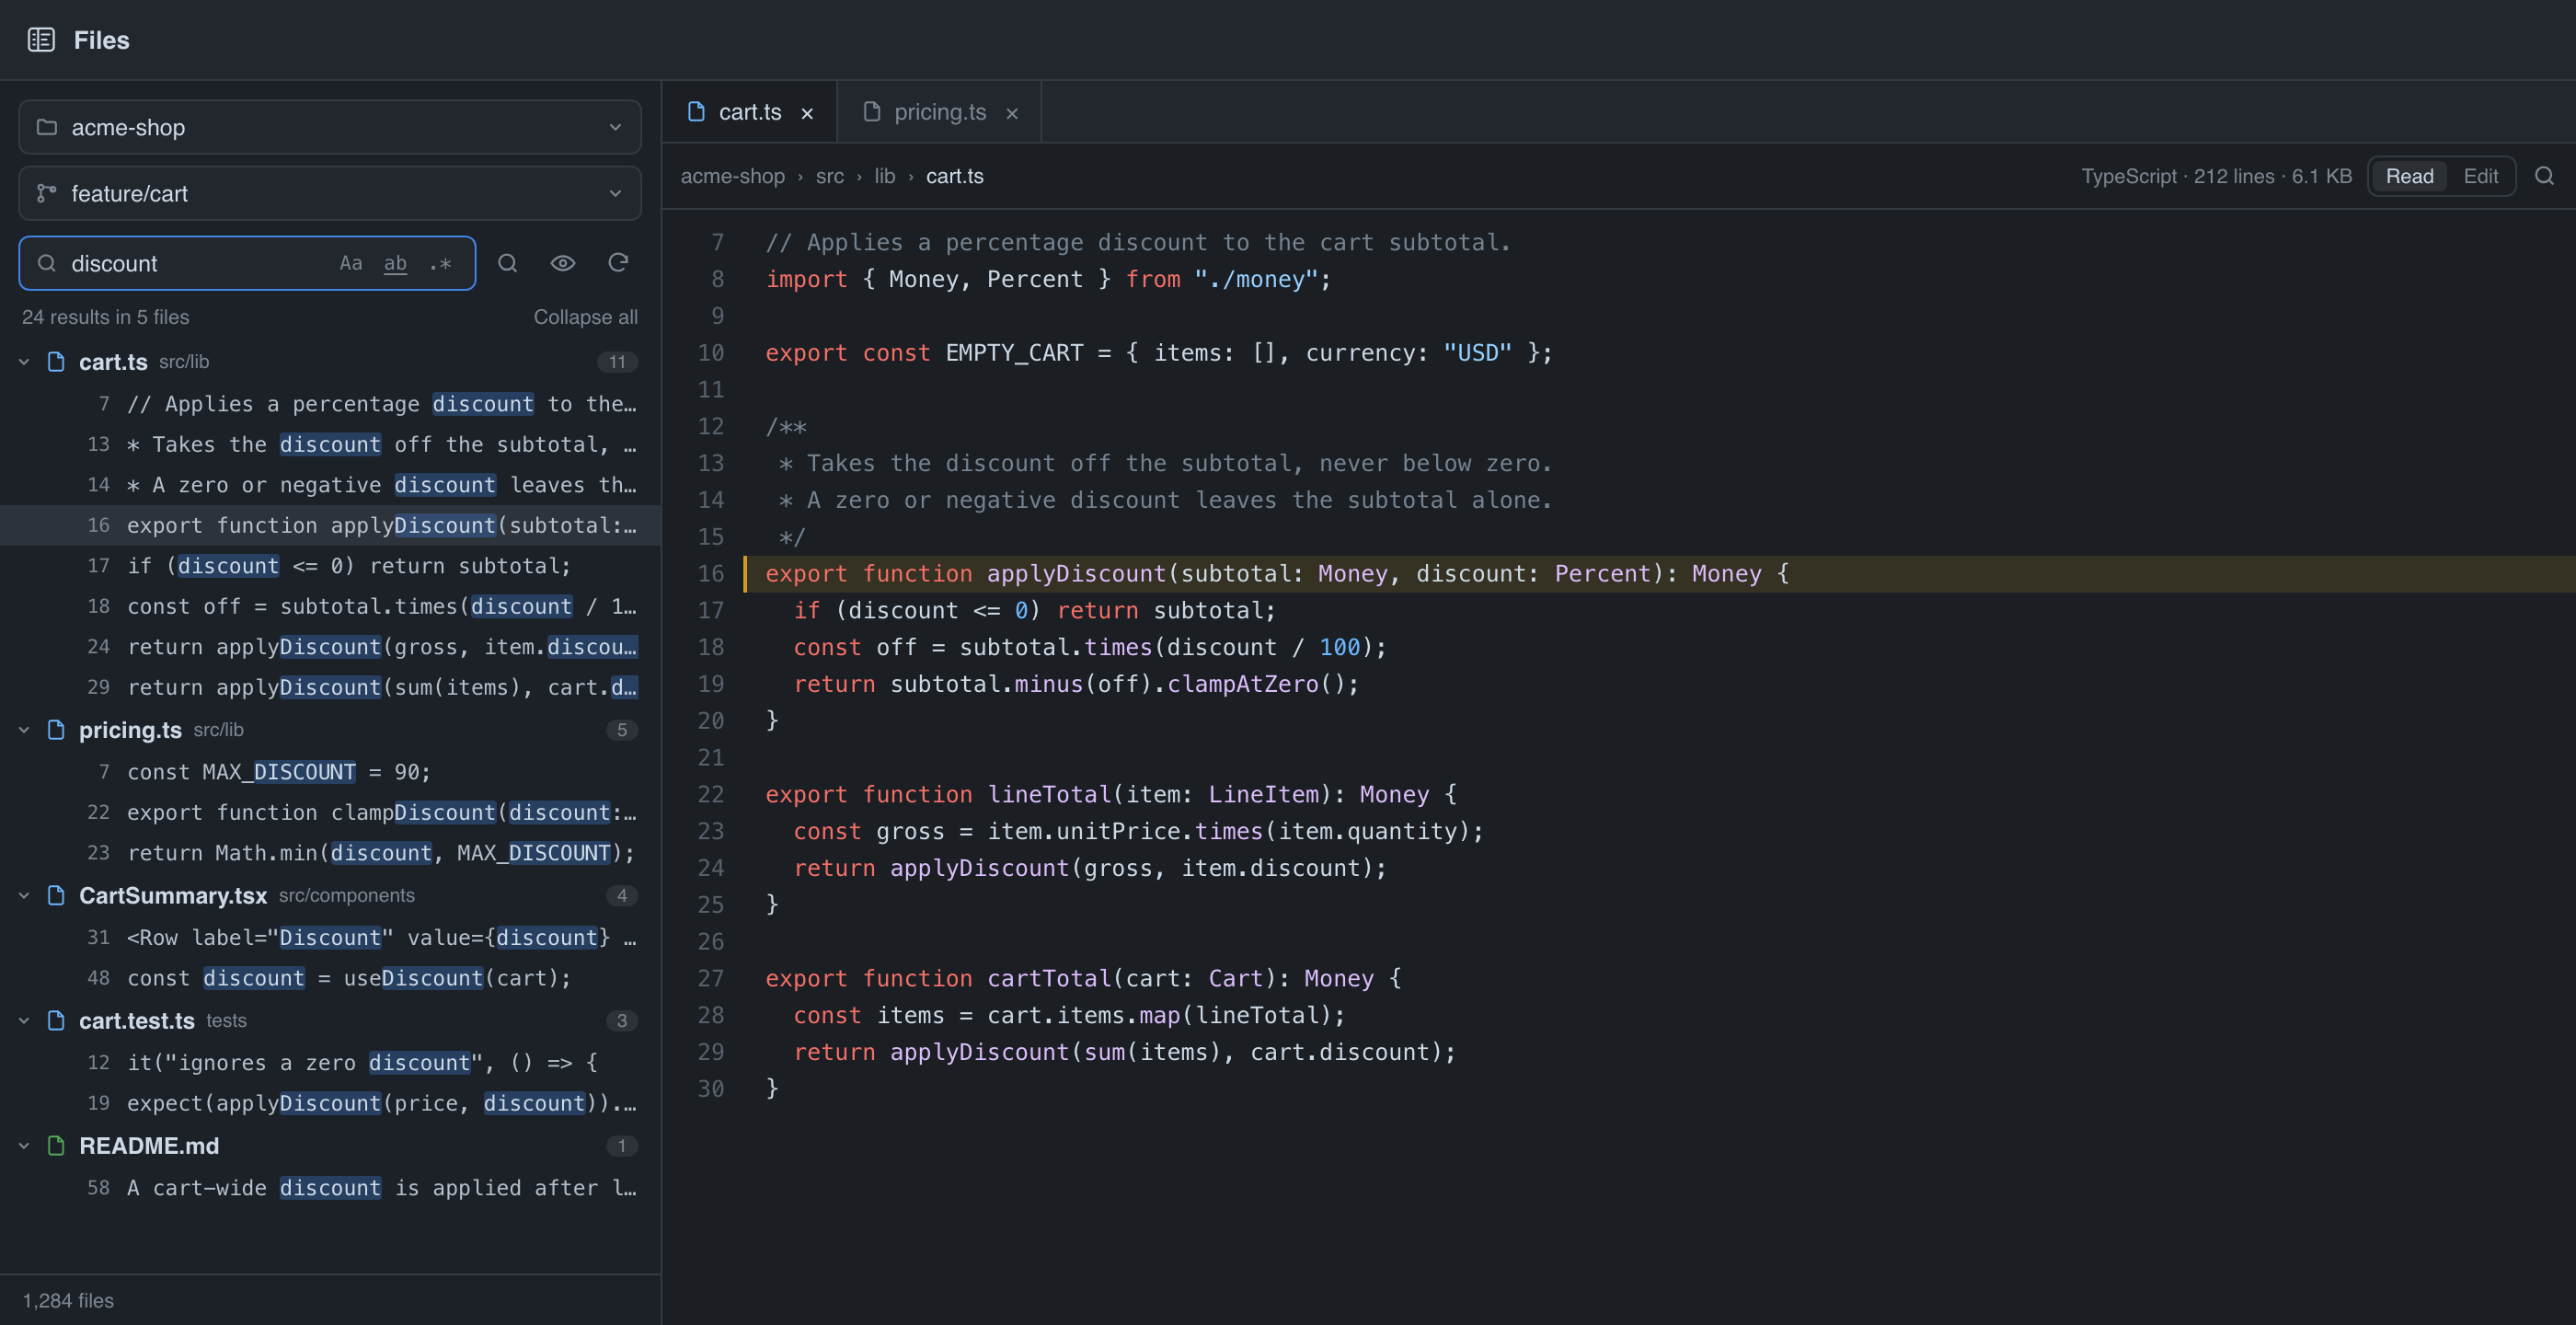The width and height of the screenshot is (2576, 1325).
Task: Open result line 48 'const discount = useDiscount(cart);'
Action: point(330,978)
